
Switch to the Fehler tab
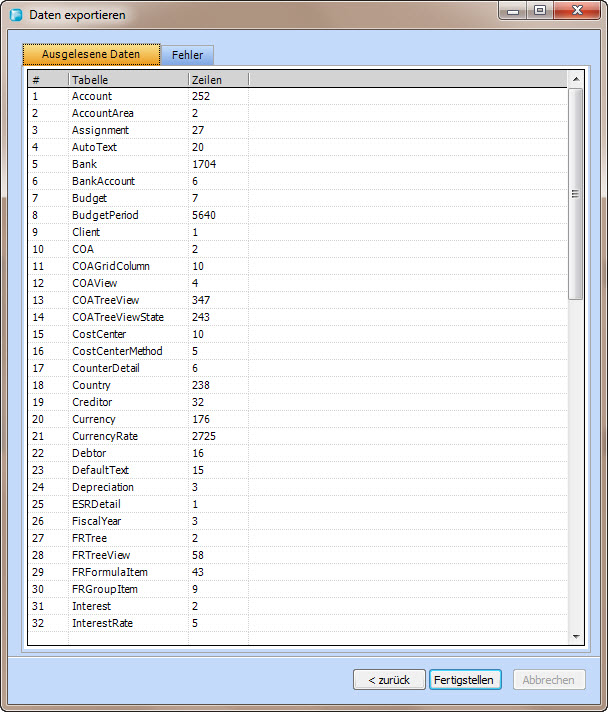[x=187, y=55]
